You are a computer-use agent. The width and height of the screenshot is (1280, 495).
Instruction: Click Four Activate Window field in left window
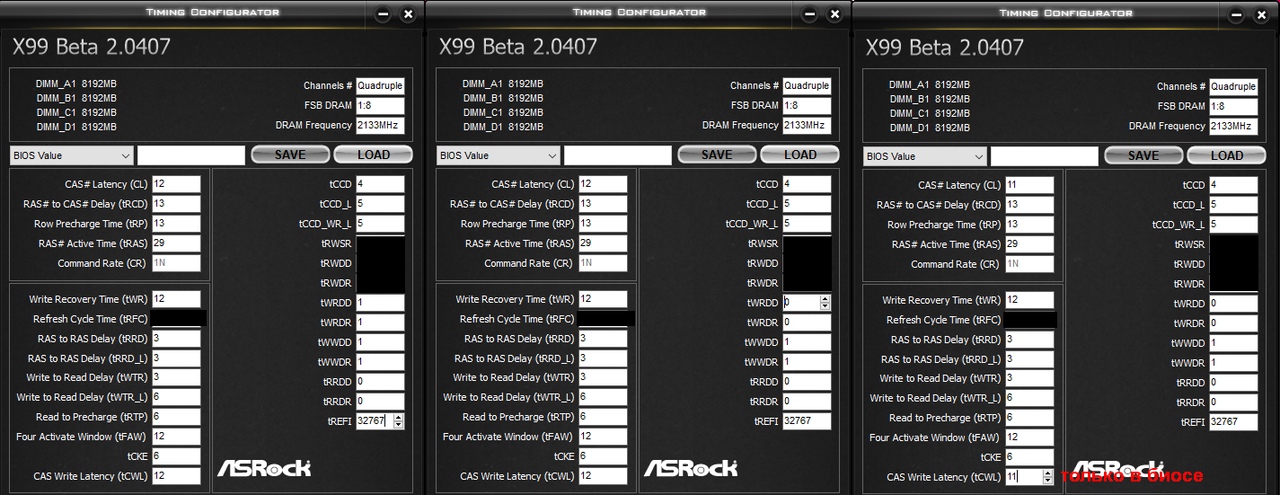pos(176,436)
